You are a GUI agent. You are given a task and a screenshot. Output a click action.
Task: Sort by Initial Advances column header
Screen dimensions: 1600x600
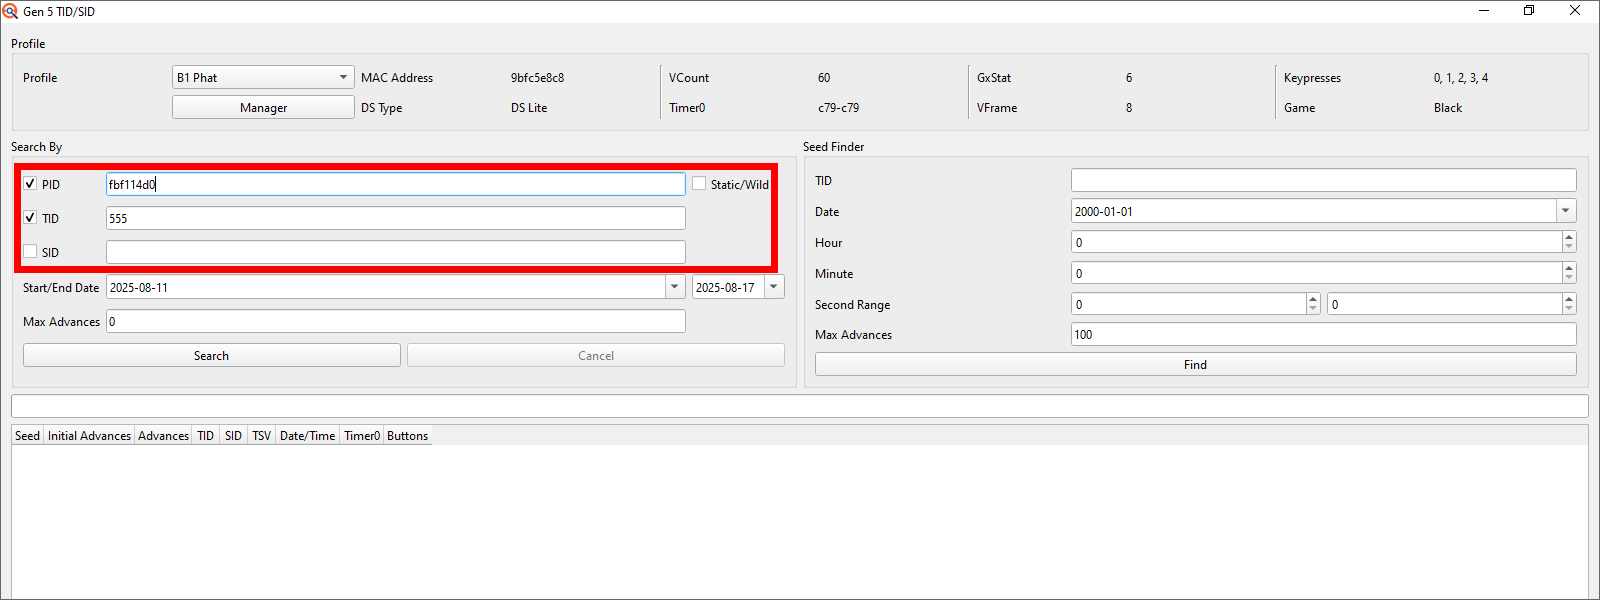tap(89, 435)
